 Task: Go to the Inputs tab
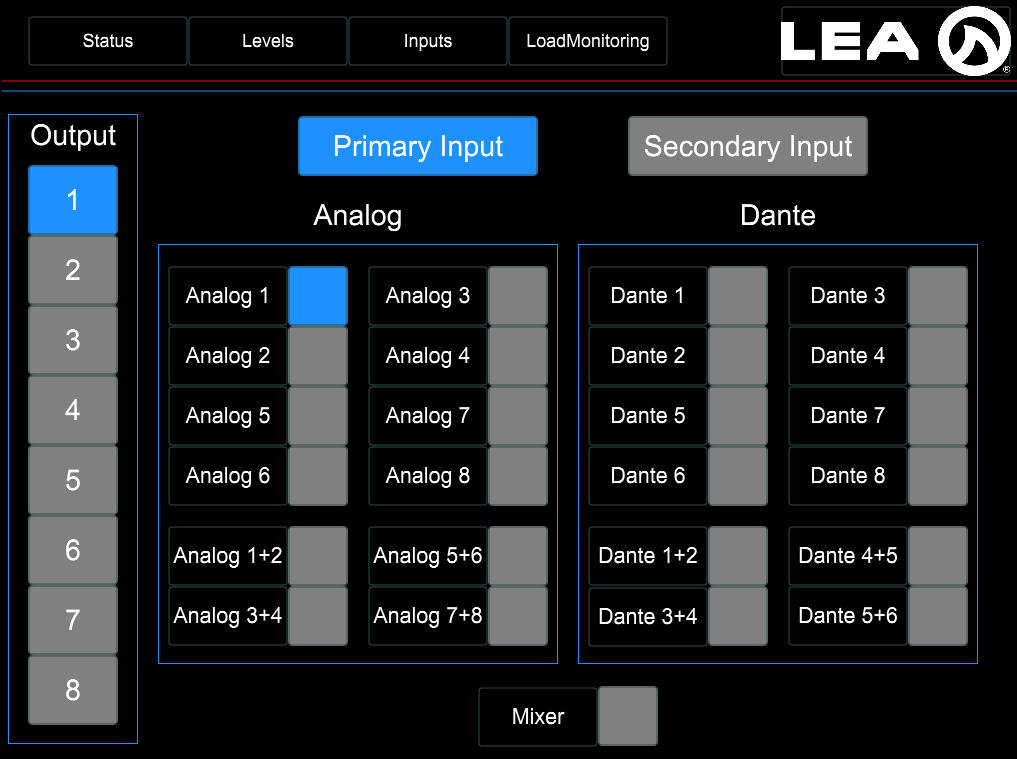tap(428, 41)
